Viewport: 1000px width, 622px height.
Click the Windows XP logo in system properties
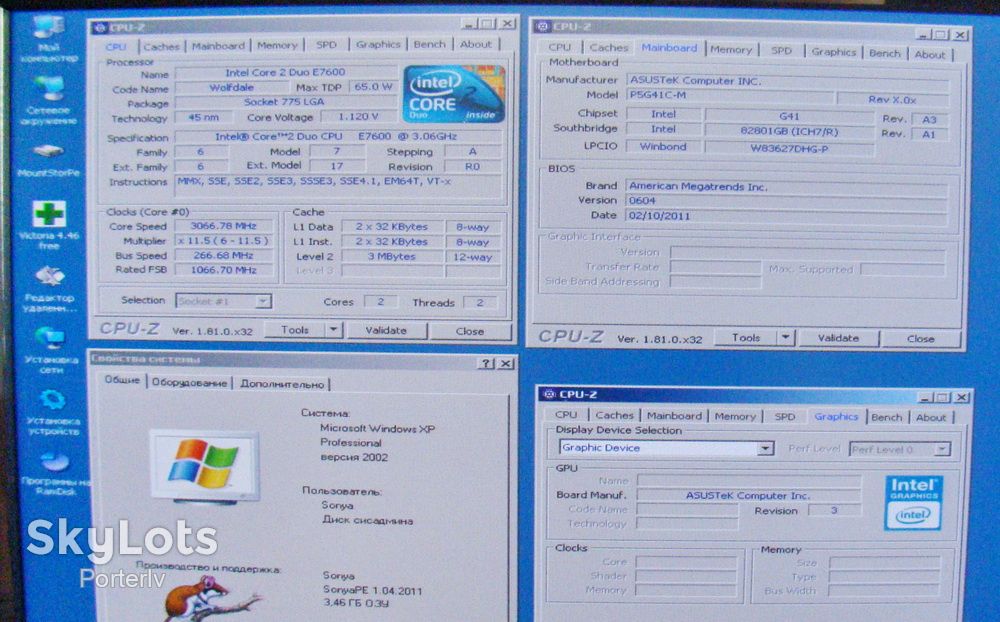(204, 466)
